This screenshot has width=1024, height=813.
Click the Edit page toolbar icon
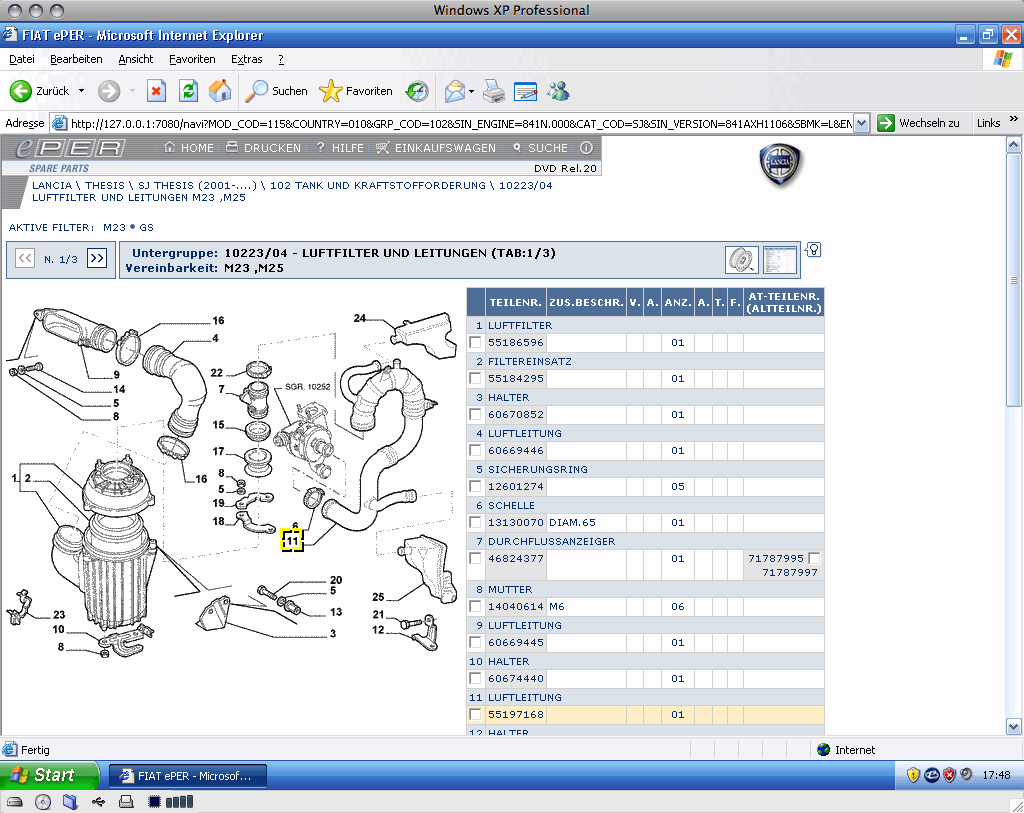525,91
